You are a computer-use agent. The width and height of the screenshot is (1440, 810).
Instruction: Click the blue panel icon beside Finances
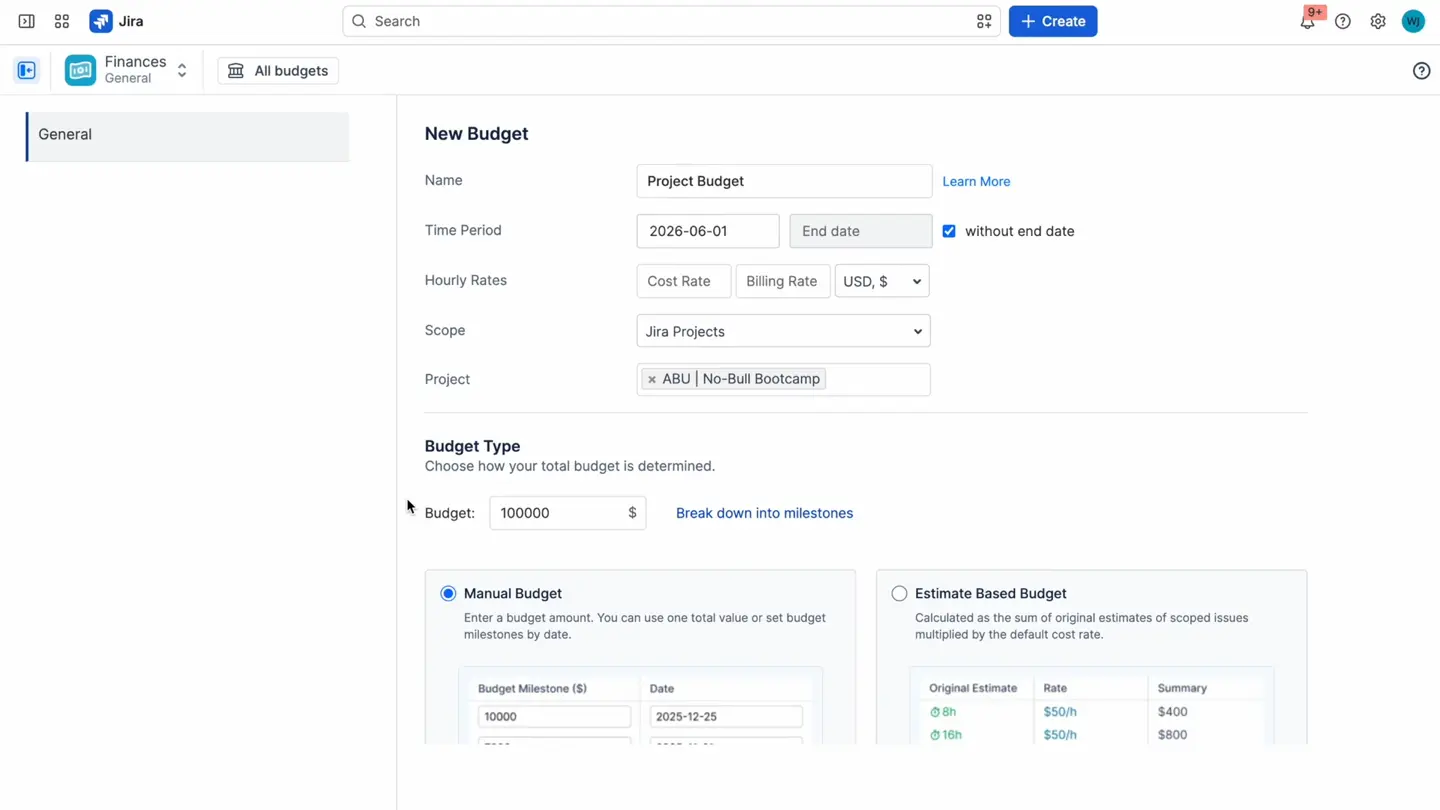(x=27, y=70)
